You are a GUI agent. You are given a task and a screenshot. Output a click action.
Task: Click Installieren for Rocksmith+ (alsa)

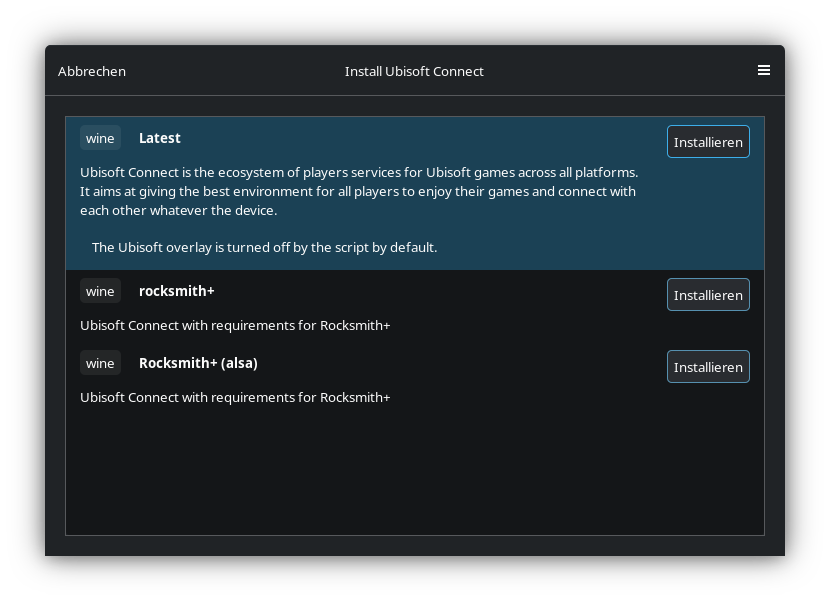[708, 367]
